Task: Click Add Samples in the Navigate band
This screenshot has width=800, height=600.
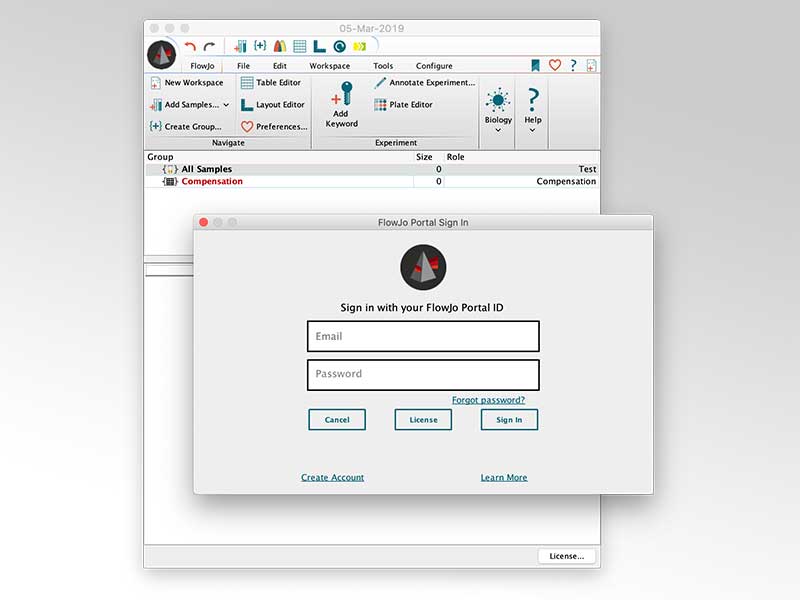Action: 184,105
